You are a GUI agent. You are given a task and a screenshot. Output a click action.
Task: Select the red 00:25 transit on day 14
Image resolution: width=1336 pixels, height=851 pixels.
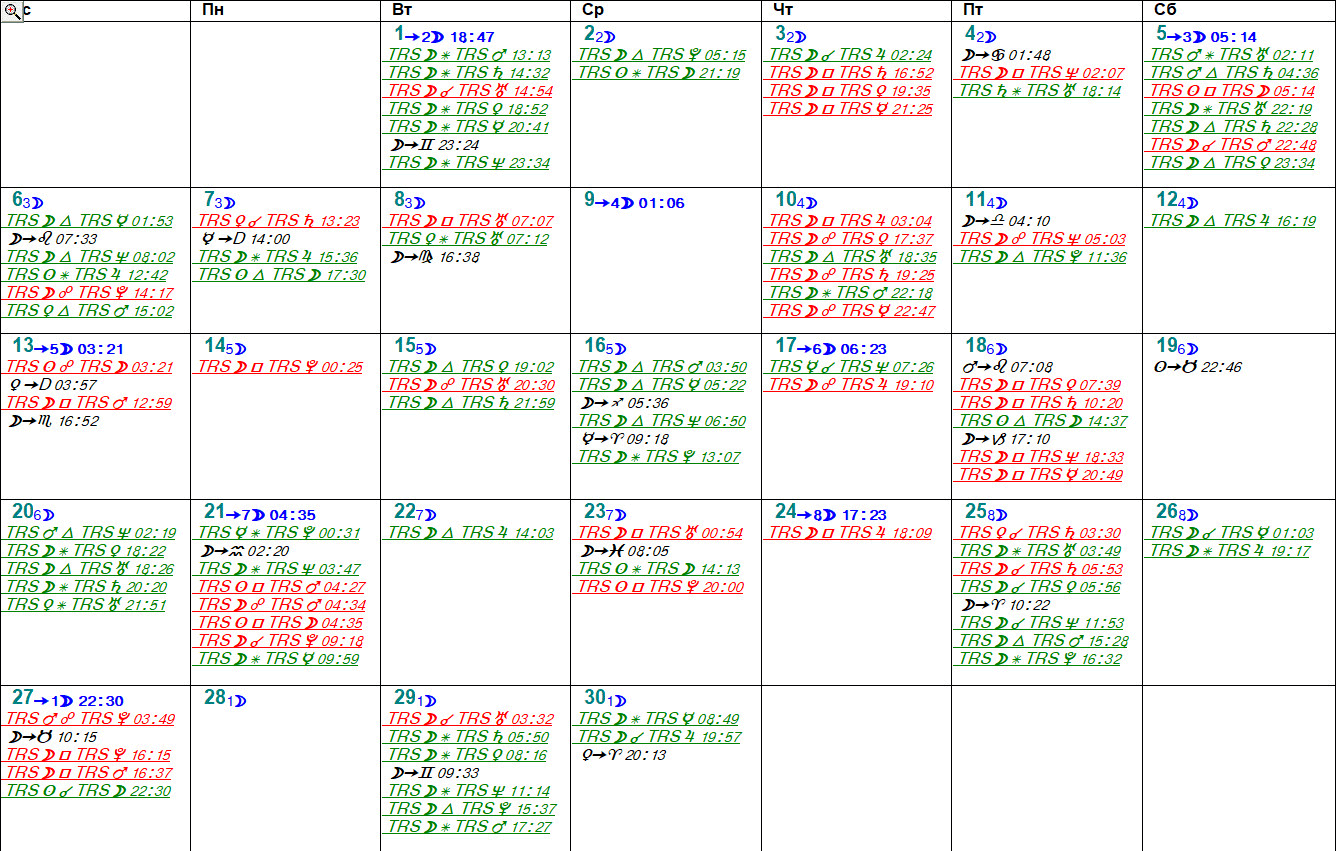click(x=280, y=367)
